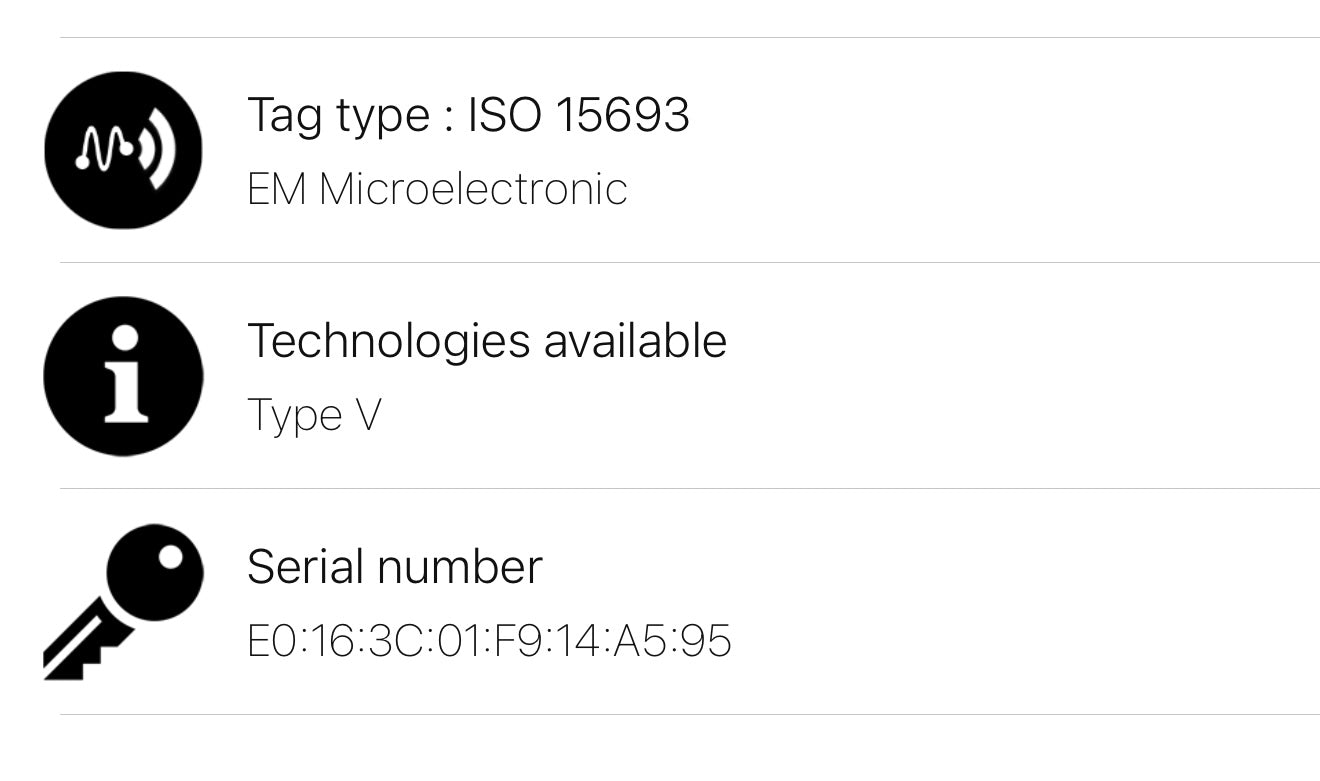The height and width of the screenshot is (781, 1320).
Task: Click the "15693" digits in the tag type
Action: pyautogui.click(x=622, y=115)
